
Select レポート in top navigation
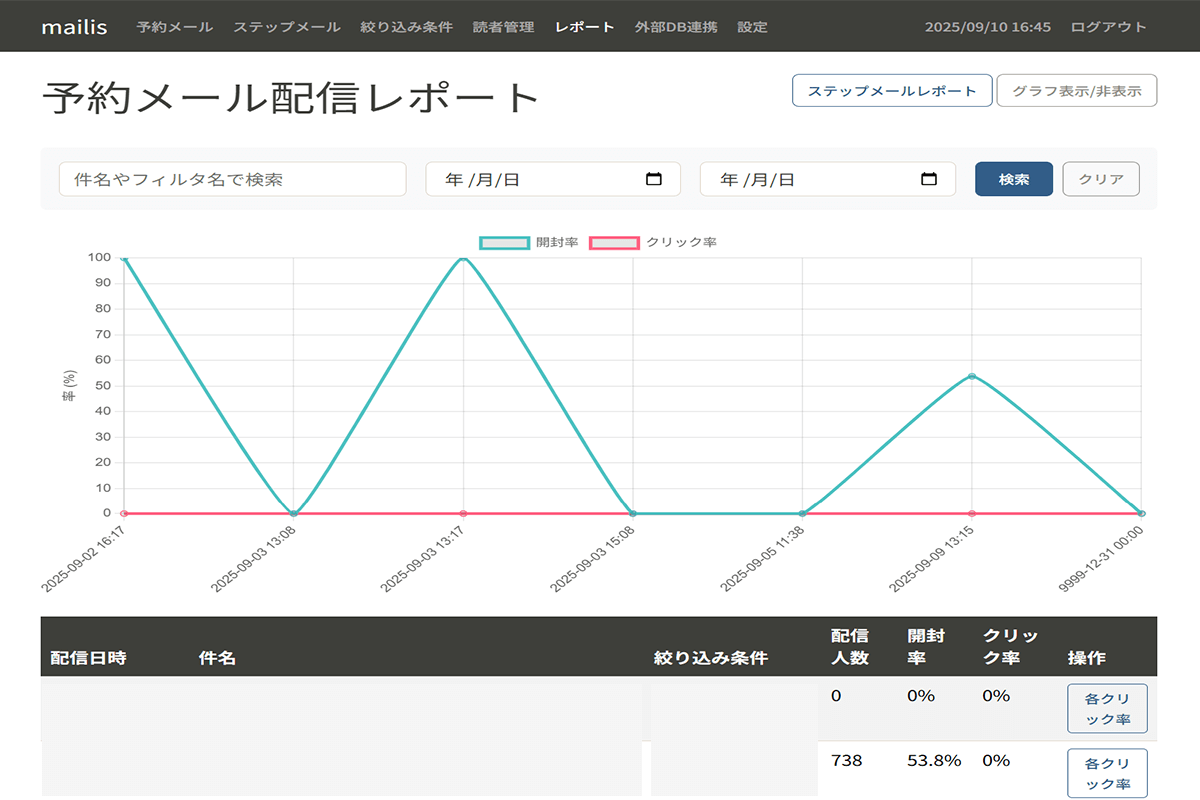pyautogui.click(x=584, y=27)
